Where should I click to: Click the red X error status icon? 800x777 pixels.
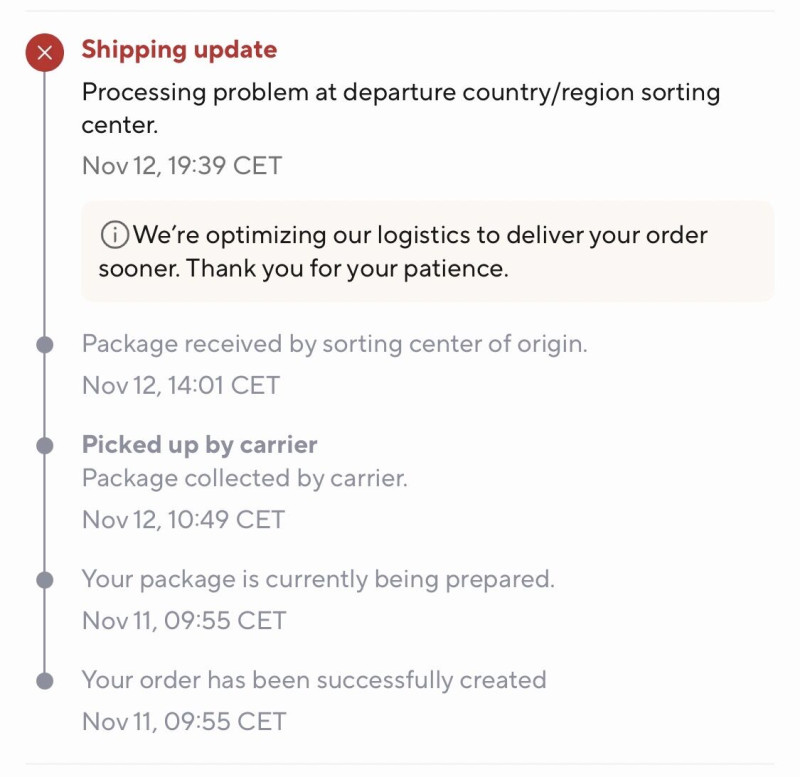tap(44, 53)
